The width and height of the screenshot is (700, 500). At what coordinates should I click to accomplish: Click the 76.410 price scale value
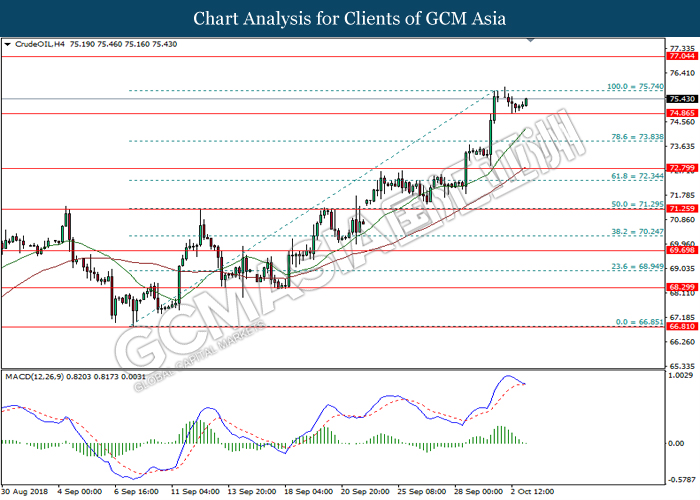683,73
